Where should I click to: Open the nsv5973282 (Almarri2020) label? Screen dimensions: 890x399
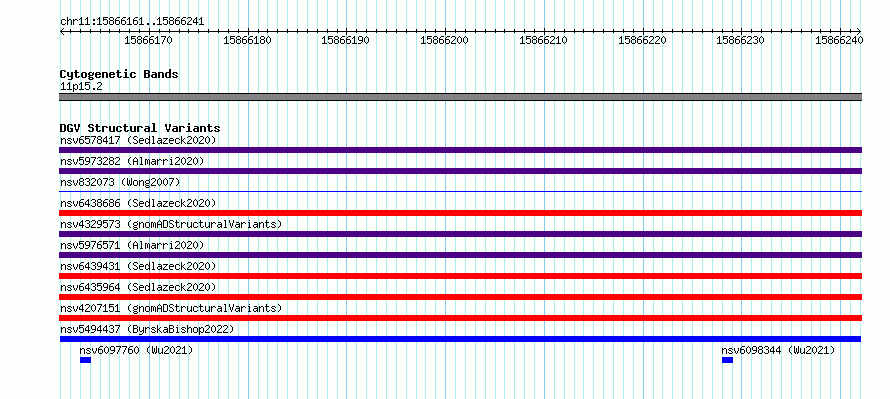(x=132, y=161)
